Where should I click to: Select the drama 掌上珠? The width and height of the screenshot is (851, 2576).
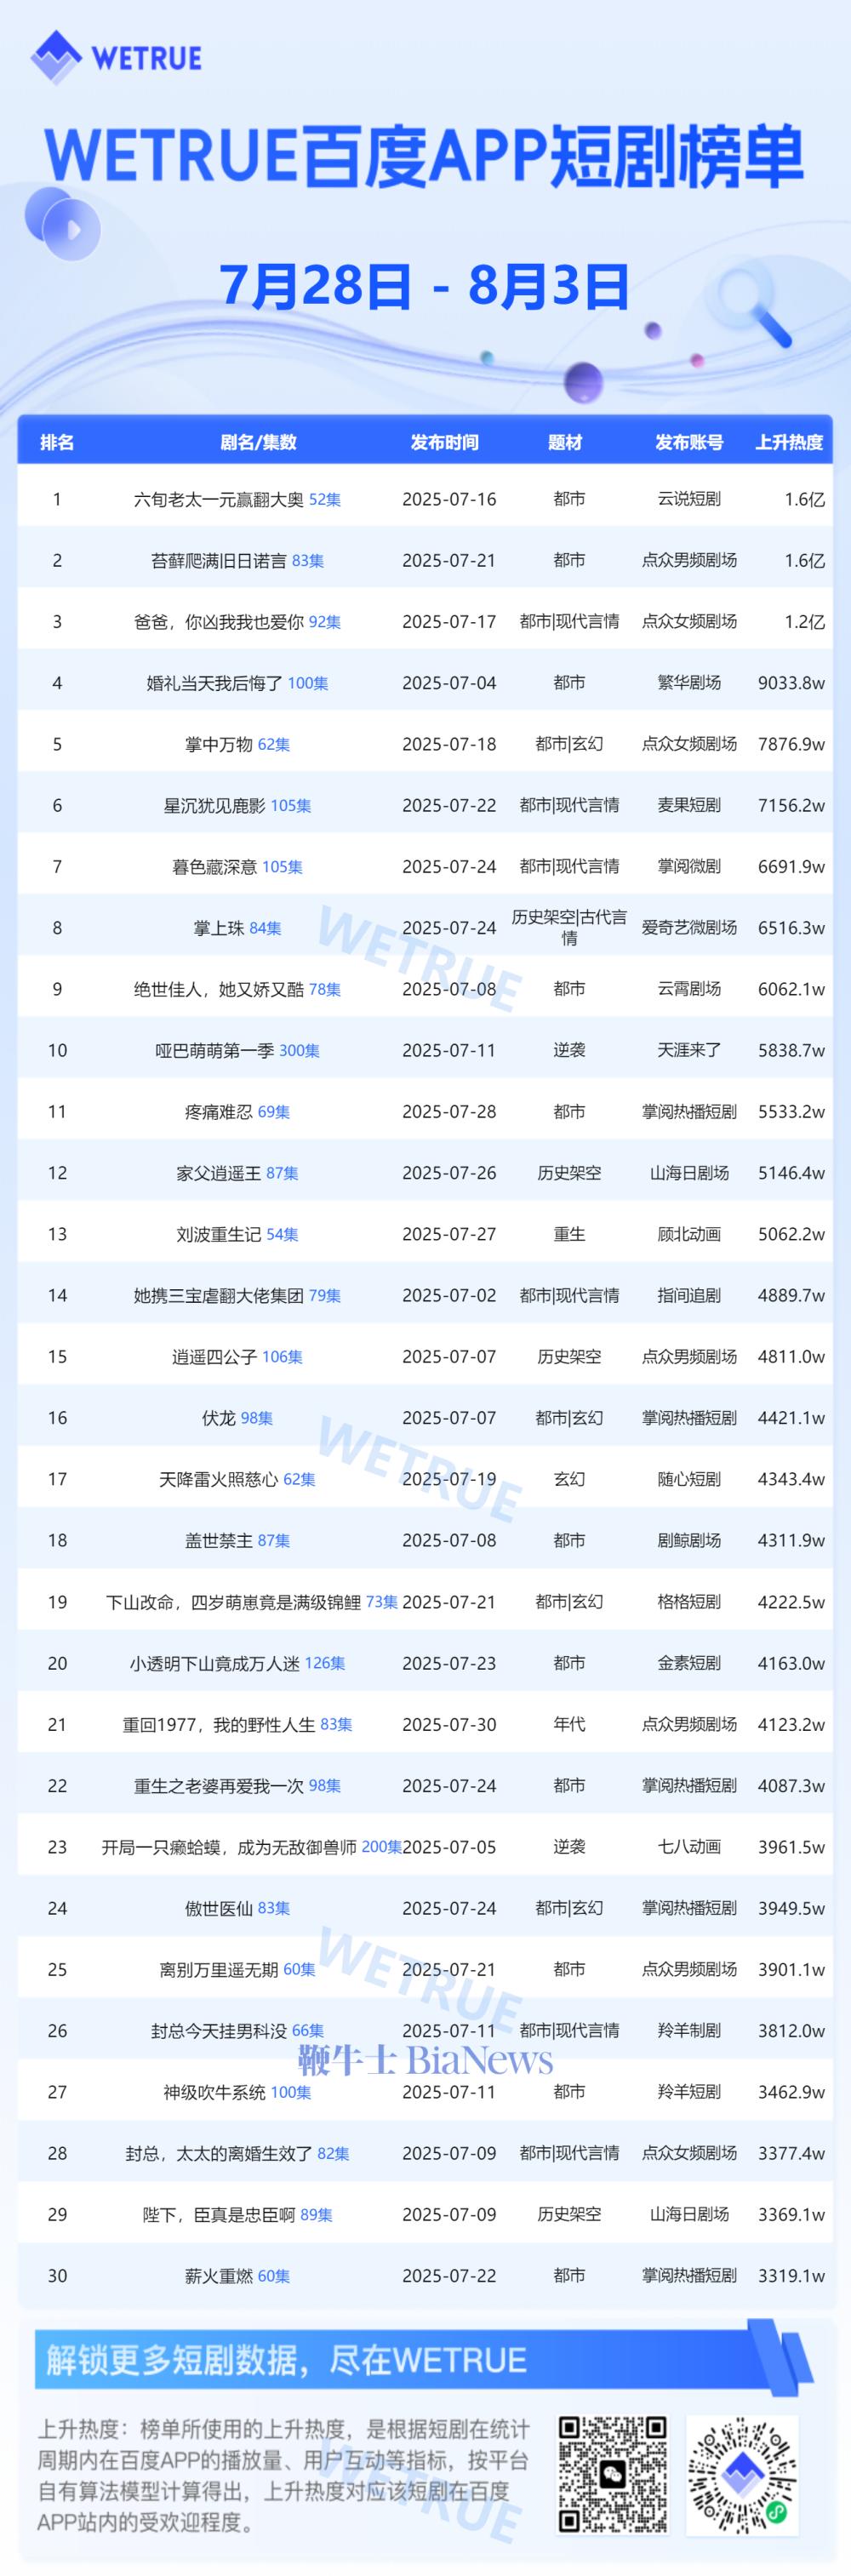pyautogui.click(x=219, y=928)
